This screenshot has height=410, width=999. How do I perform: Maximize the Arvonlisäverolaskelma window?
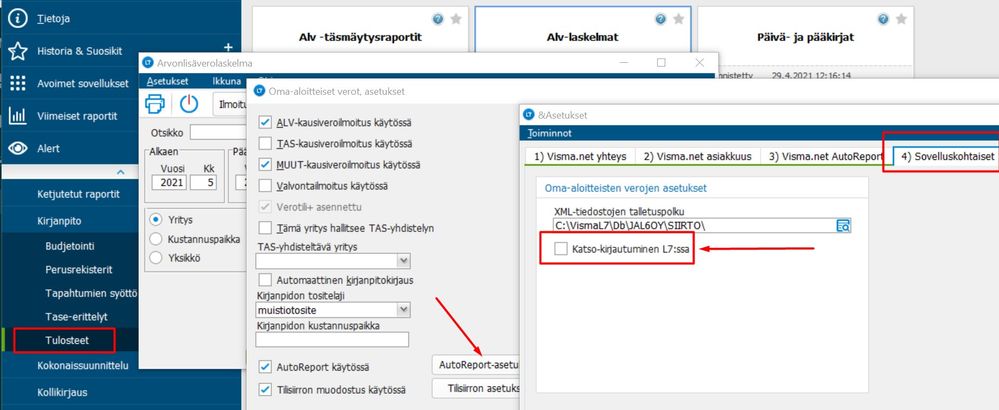[x=661, y=62]
